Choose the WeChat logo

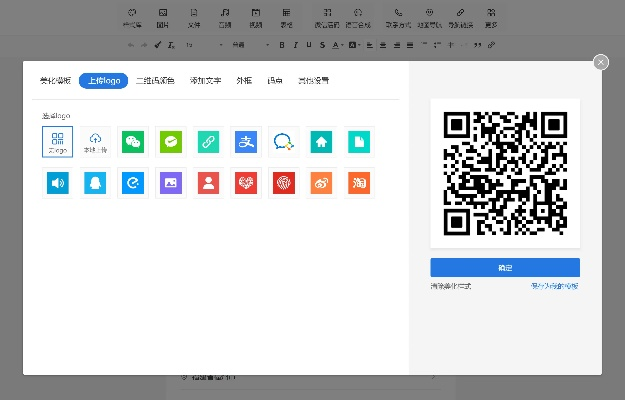tap(133, 142)
